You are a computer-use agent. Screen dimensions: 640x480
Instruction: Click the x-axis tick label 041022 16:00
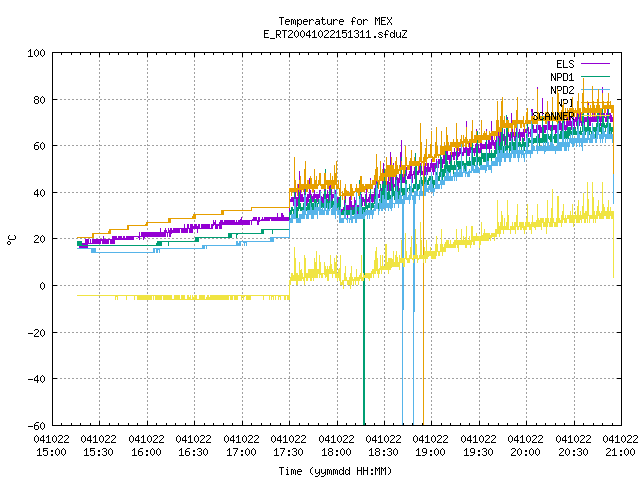(x=147, y=446)
